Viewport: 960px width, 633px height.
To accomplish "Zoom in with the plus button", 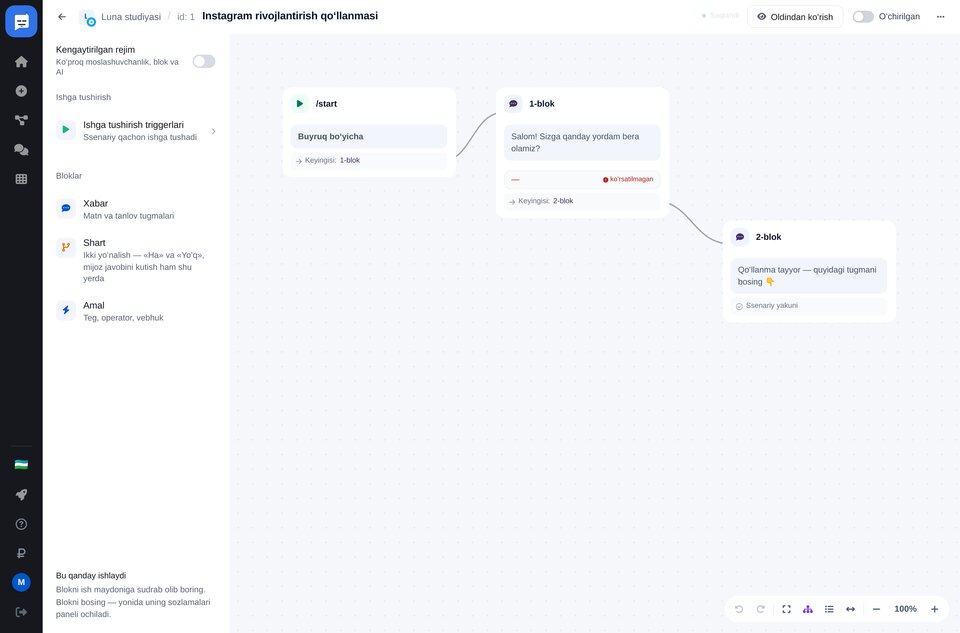I will [x=934, y=609].
